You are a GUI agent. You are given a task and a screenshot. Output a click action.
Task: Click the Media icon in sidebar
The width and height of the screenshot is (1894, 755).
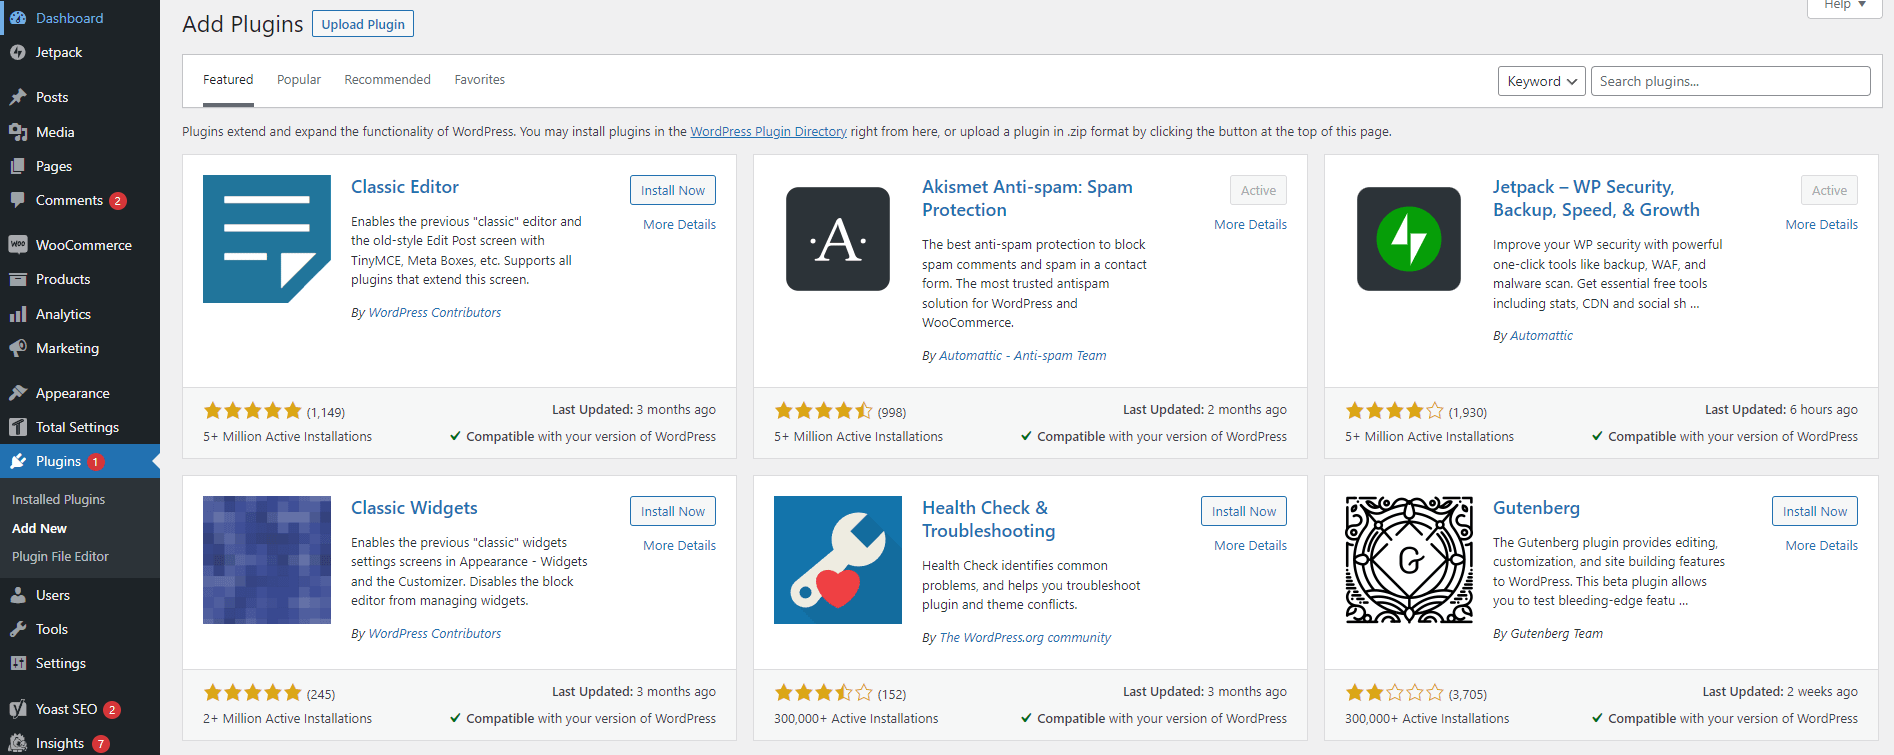click(18, 132)
